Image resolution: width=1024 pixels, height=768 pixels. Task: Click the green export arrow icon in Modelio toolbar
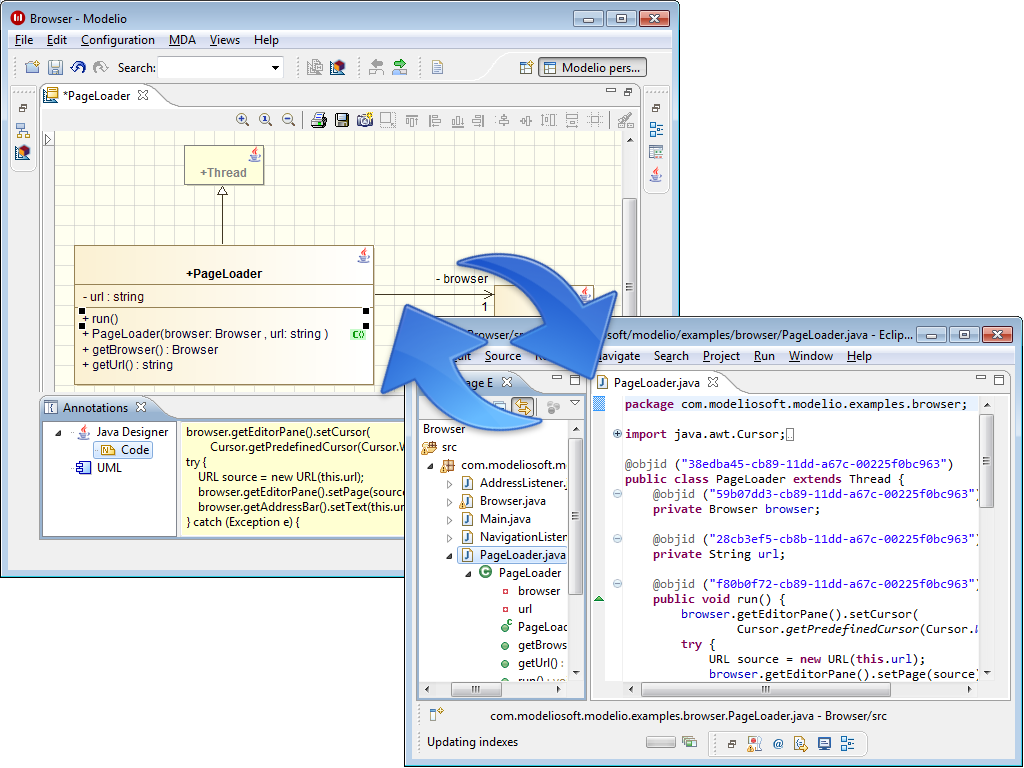pos(400,67)
